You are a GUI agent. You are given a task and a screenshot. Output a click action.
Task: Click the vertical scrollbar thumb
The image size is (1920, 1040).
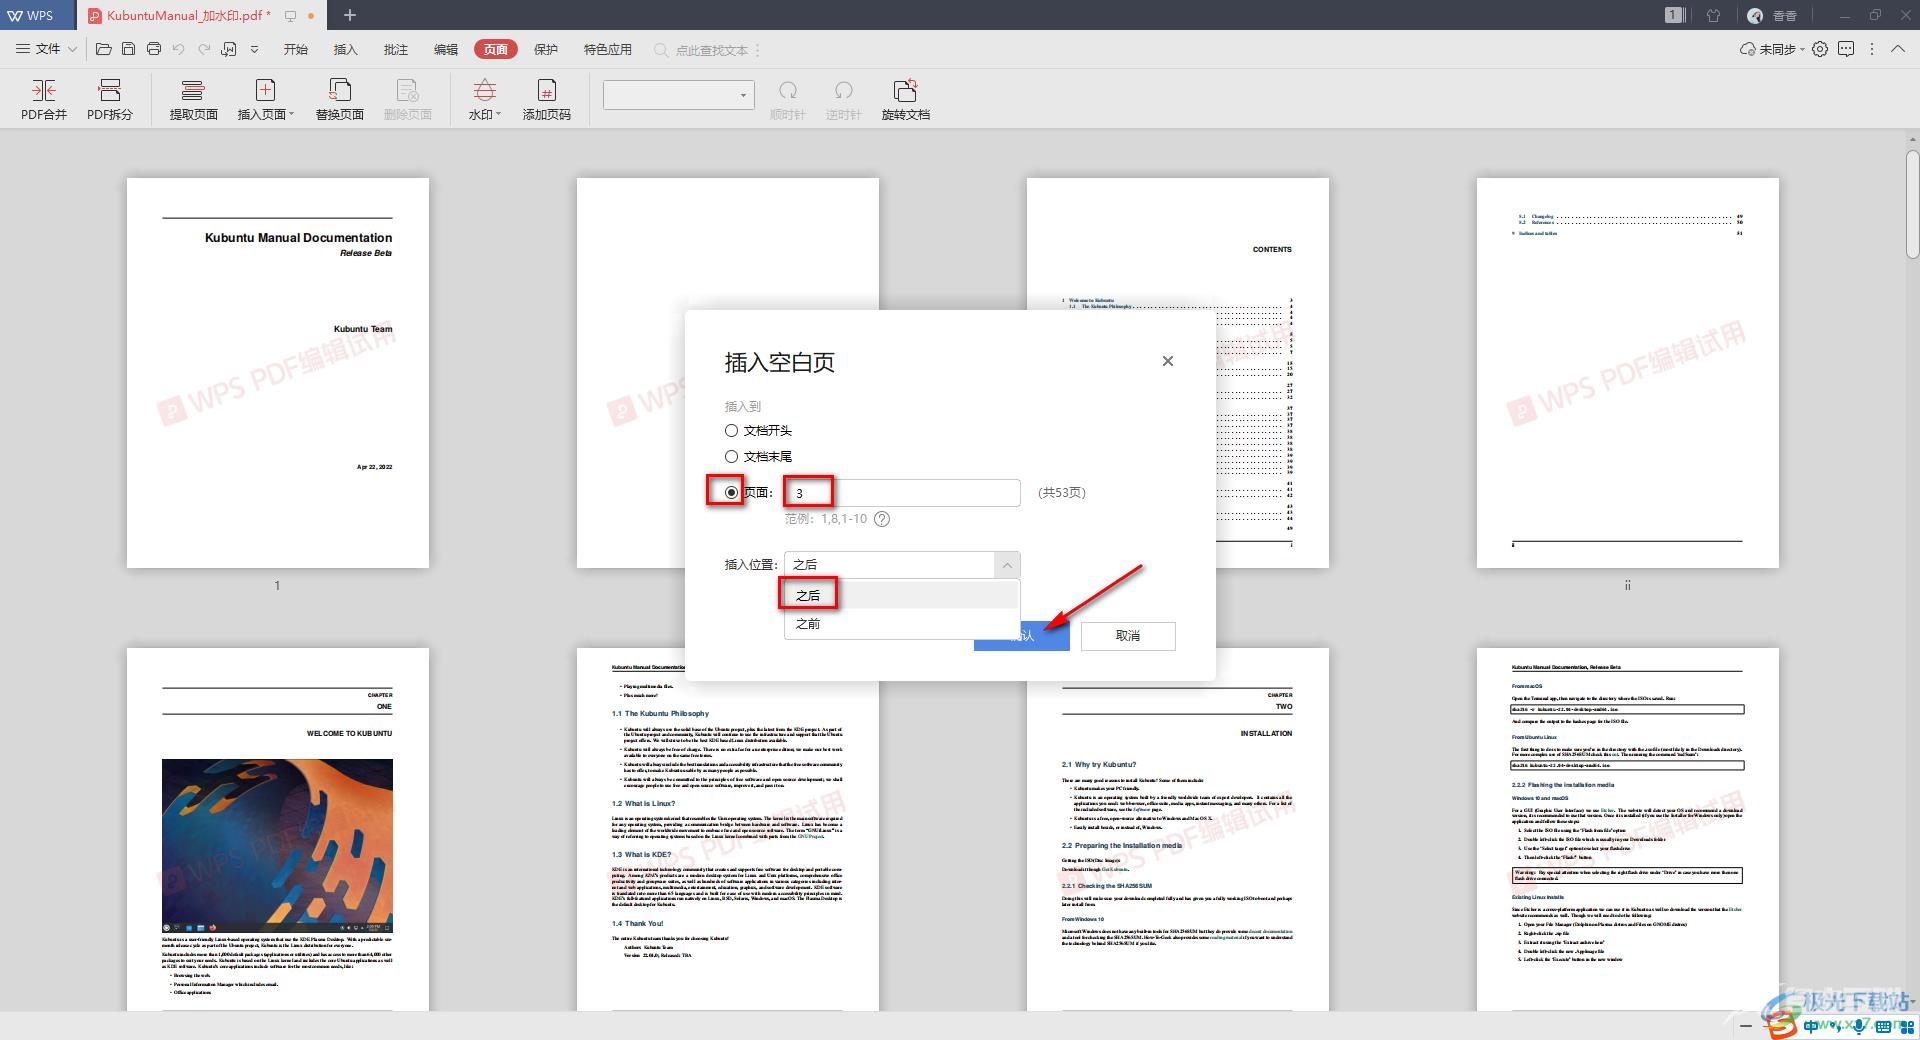[1912, 204]
